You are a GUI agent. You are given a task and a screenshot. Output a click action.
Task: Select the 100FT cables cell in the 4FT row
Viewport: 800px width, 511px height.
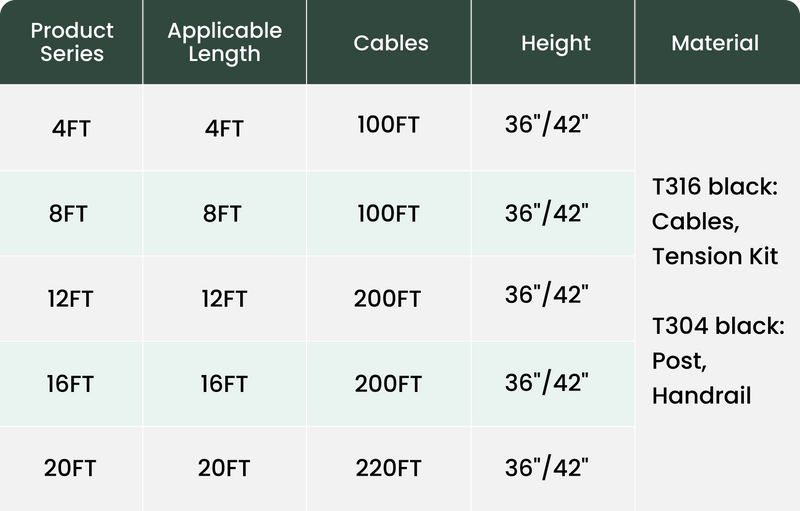point(388,126)
